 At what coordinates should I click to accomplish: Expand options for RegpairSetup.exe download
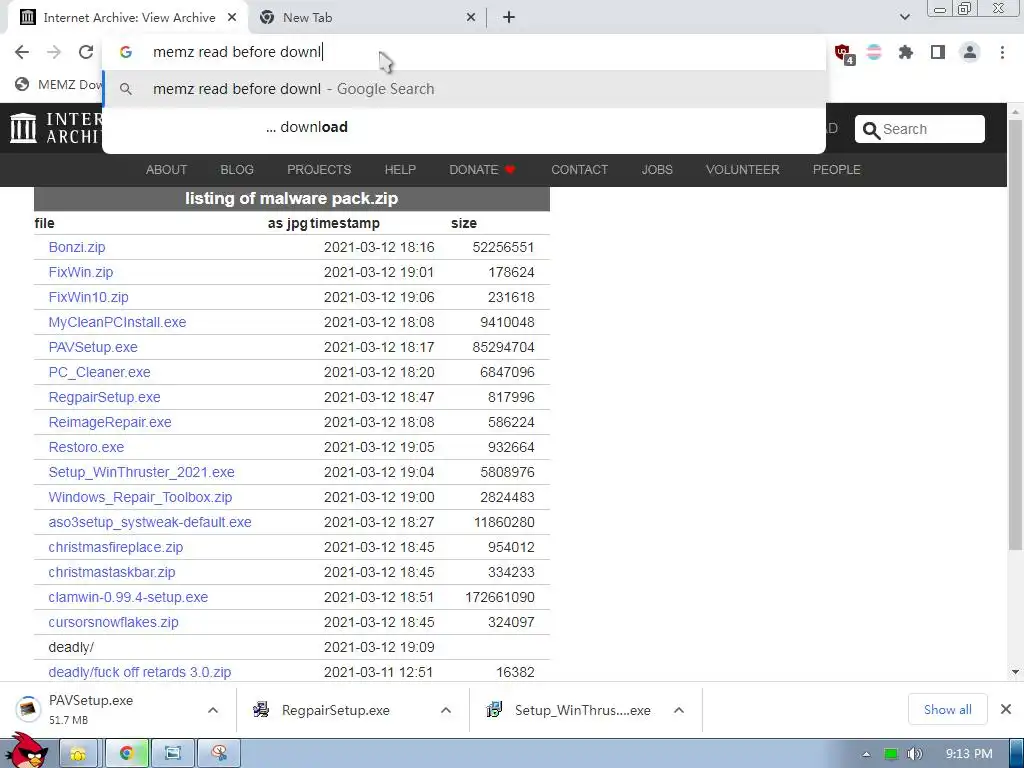pos(446,710)
